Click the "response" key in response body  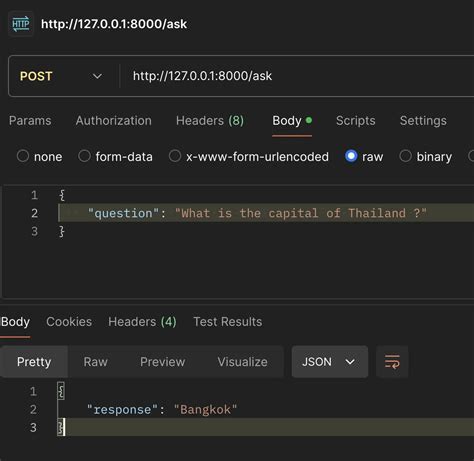coord(122,410)
